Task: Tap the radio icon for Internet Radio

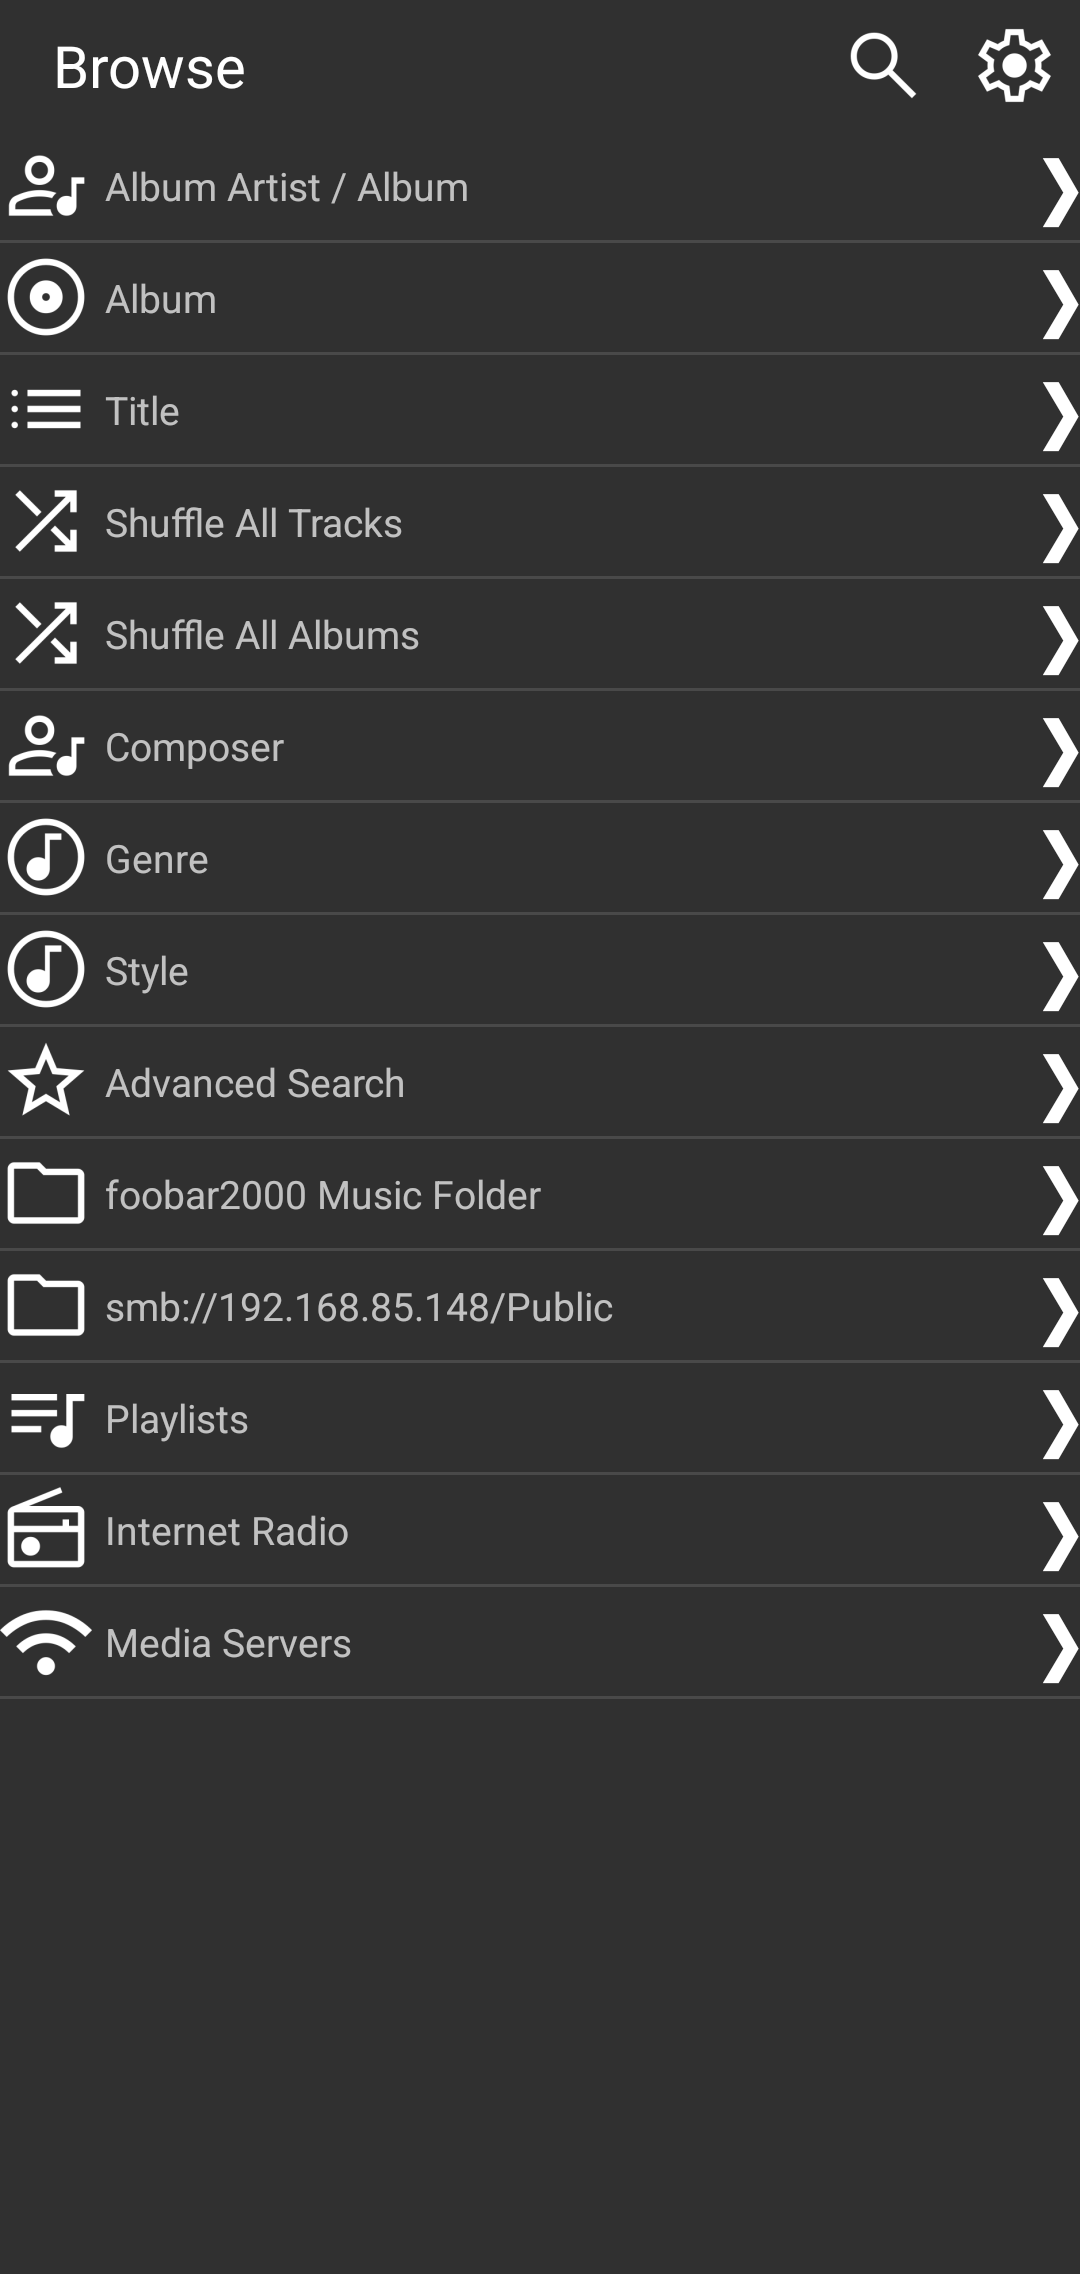Action: (x=46, y=1529)
